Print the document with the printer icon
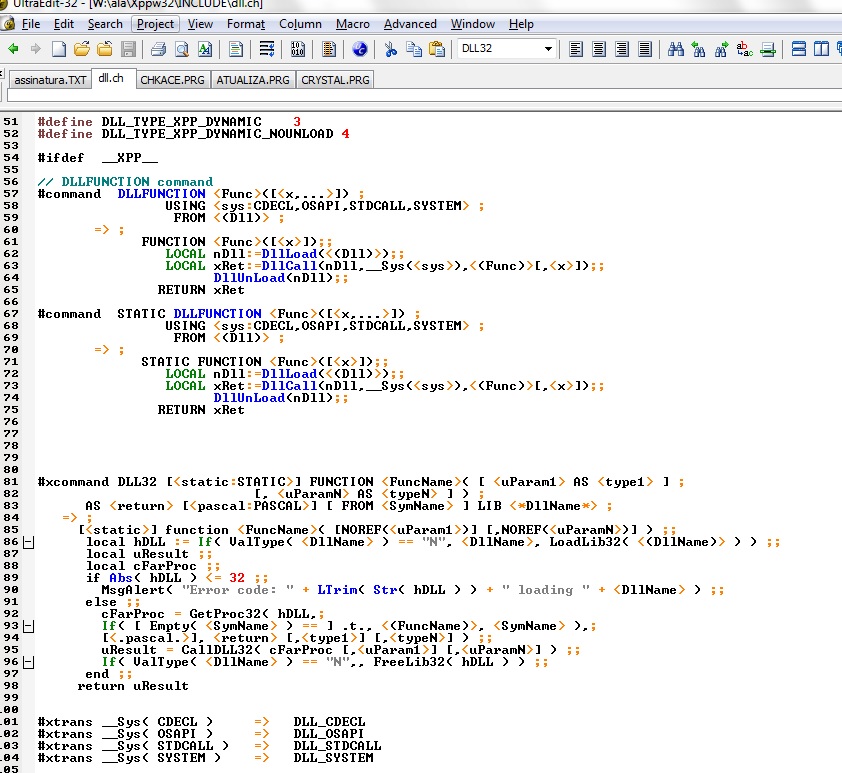842x773 pixels. pos(160,48)
